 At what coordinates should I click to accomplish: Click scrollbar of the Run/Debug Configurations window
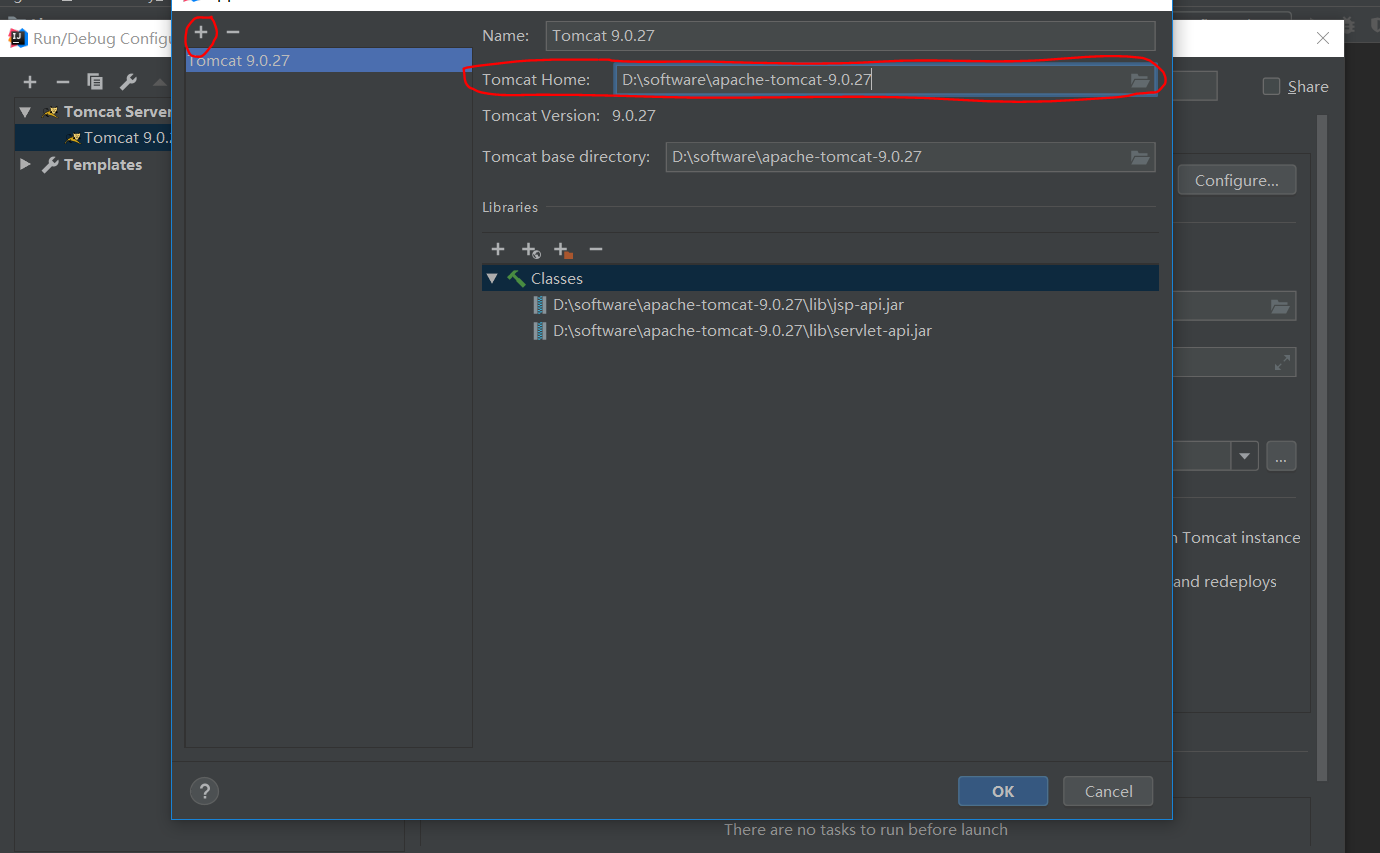1322,447
